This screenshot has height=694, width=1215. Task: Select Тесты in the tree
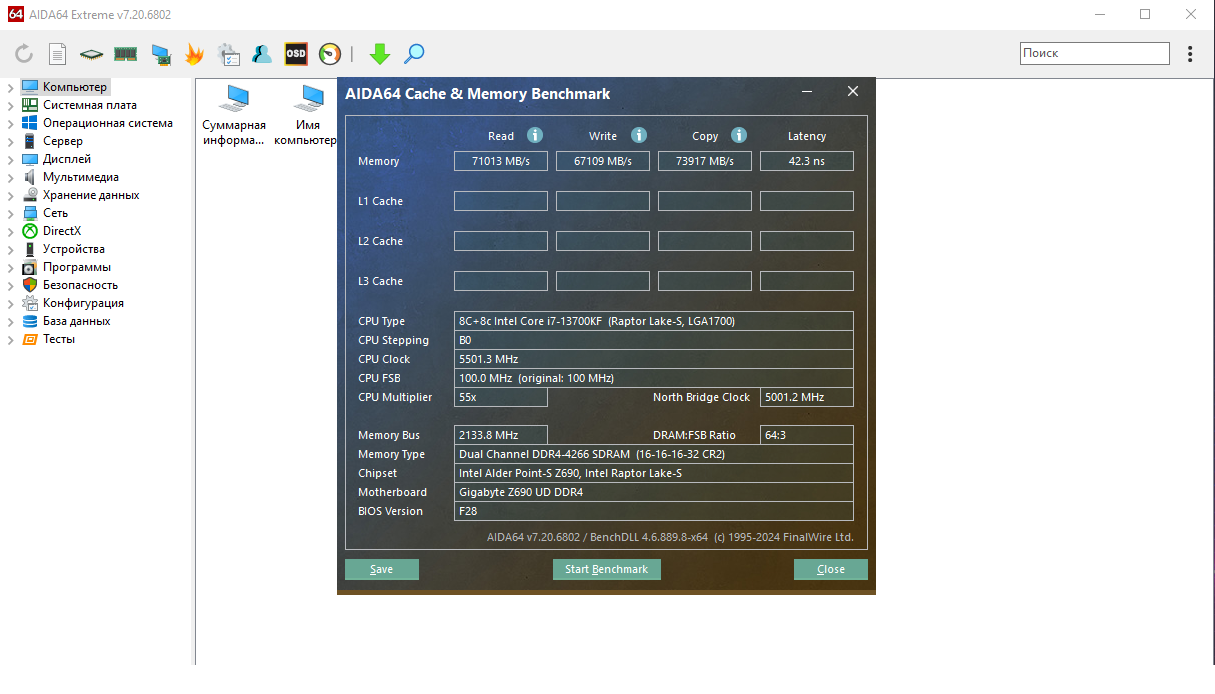59,339
